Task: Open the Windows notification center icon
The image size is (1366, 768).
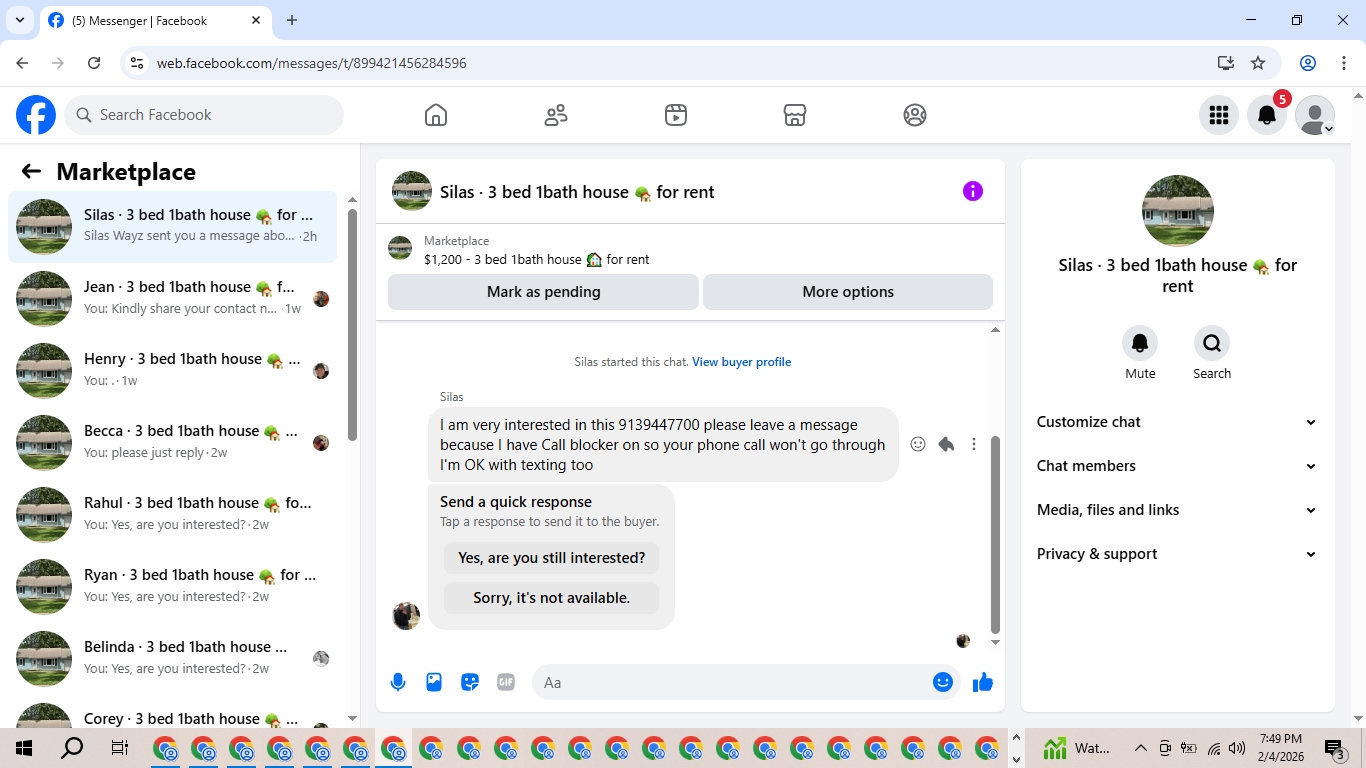Action: (1335, 748)
